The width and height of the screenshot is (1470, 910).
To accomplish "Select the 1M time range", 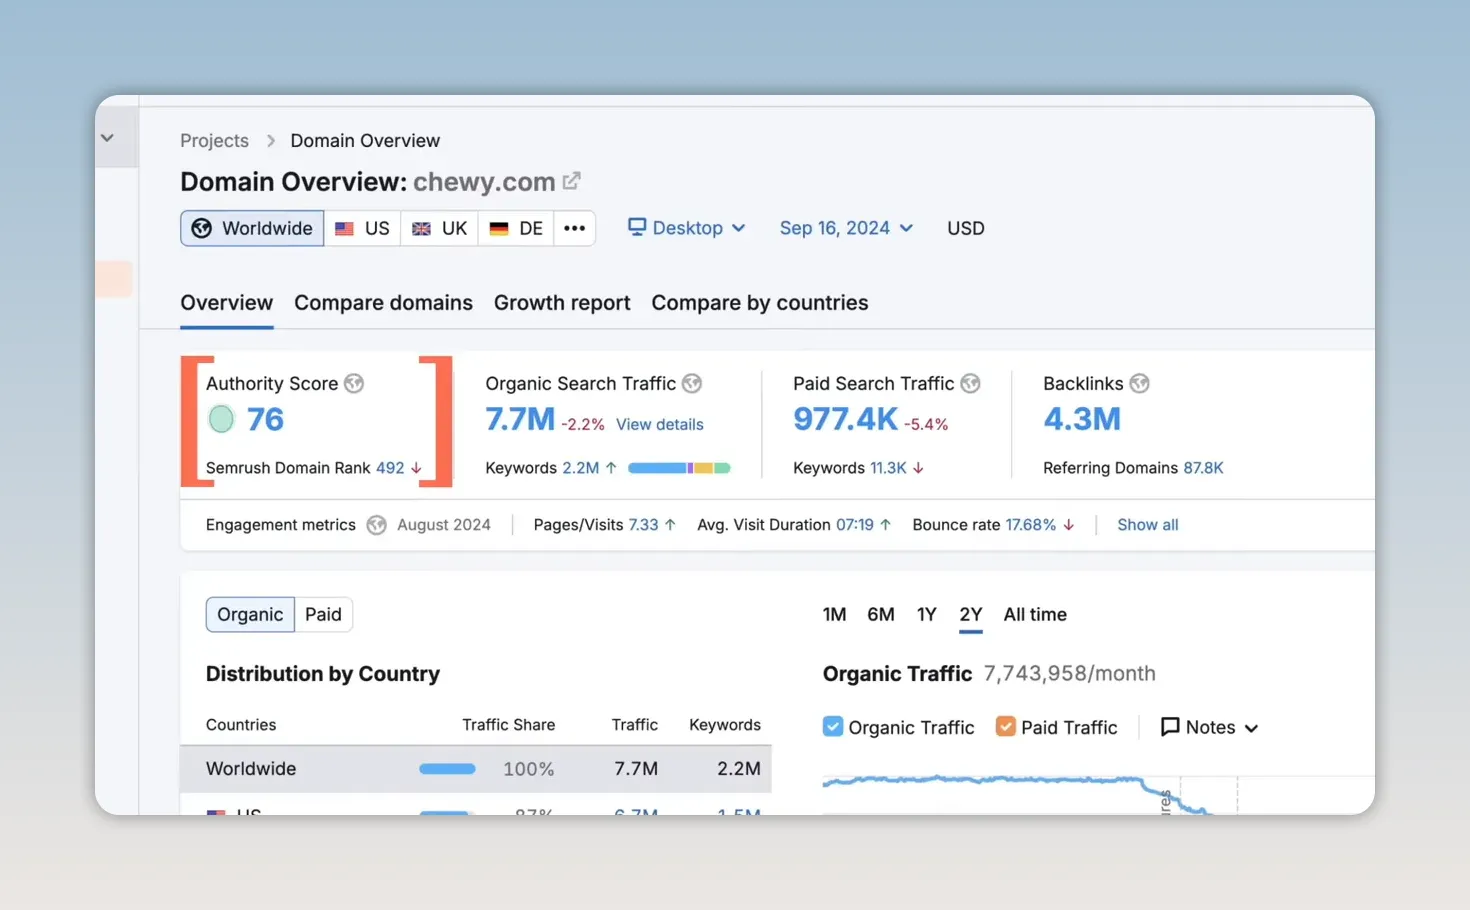I will 835,614.
